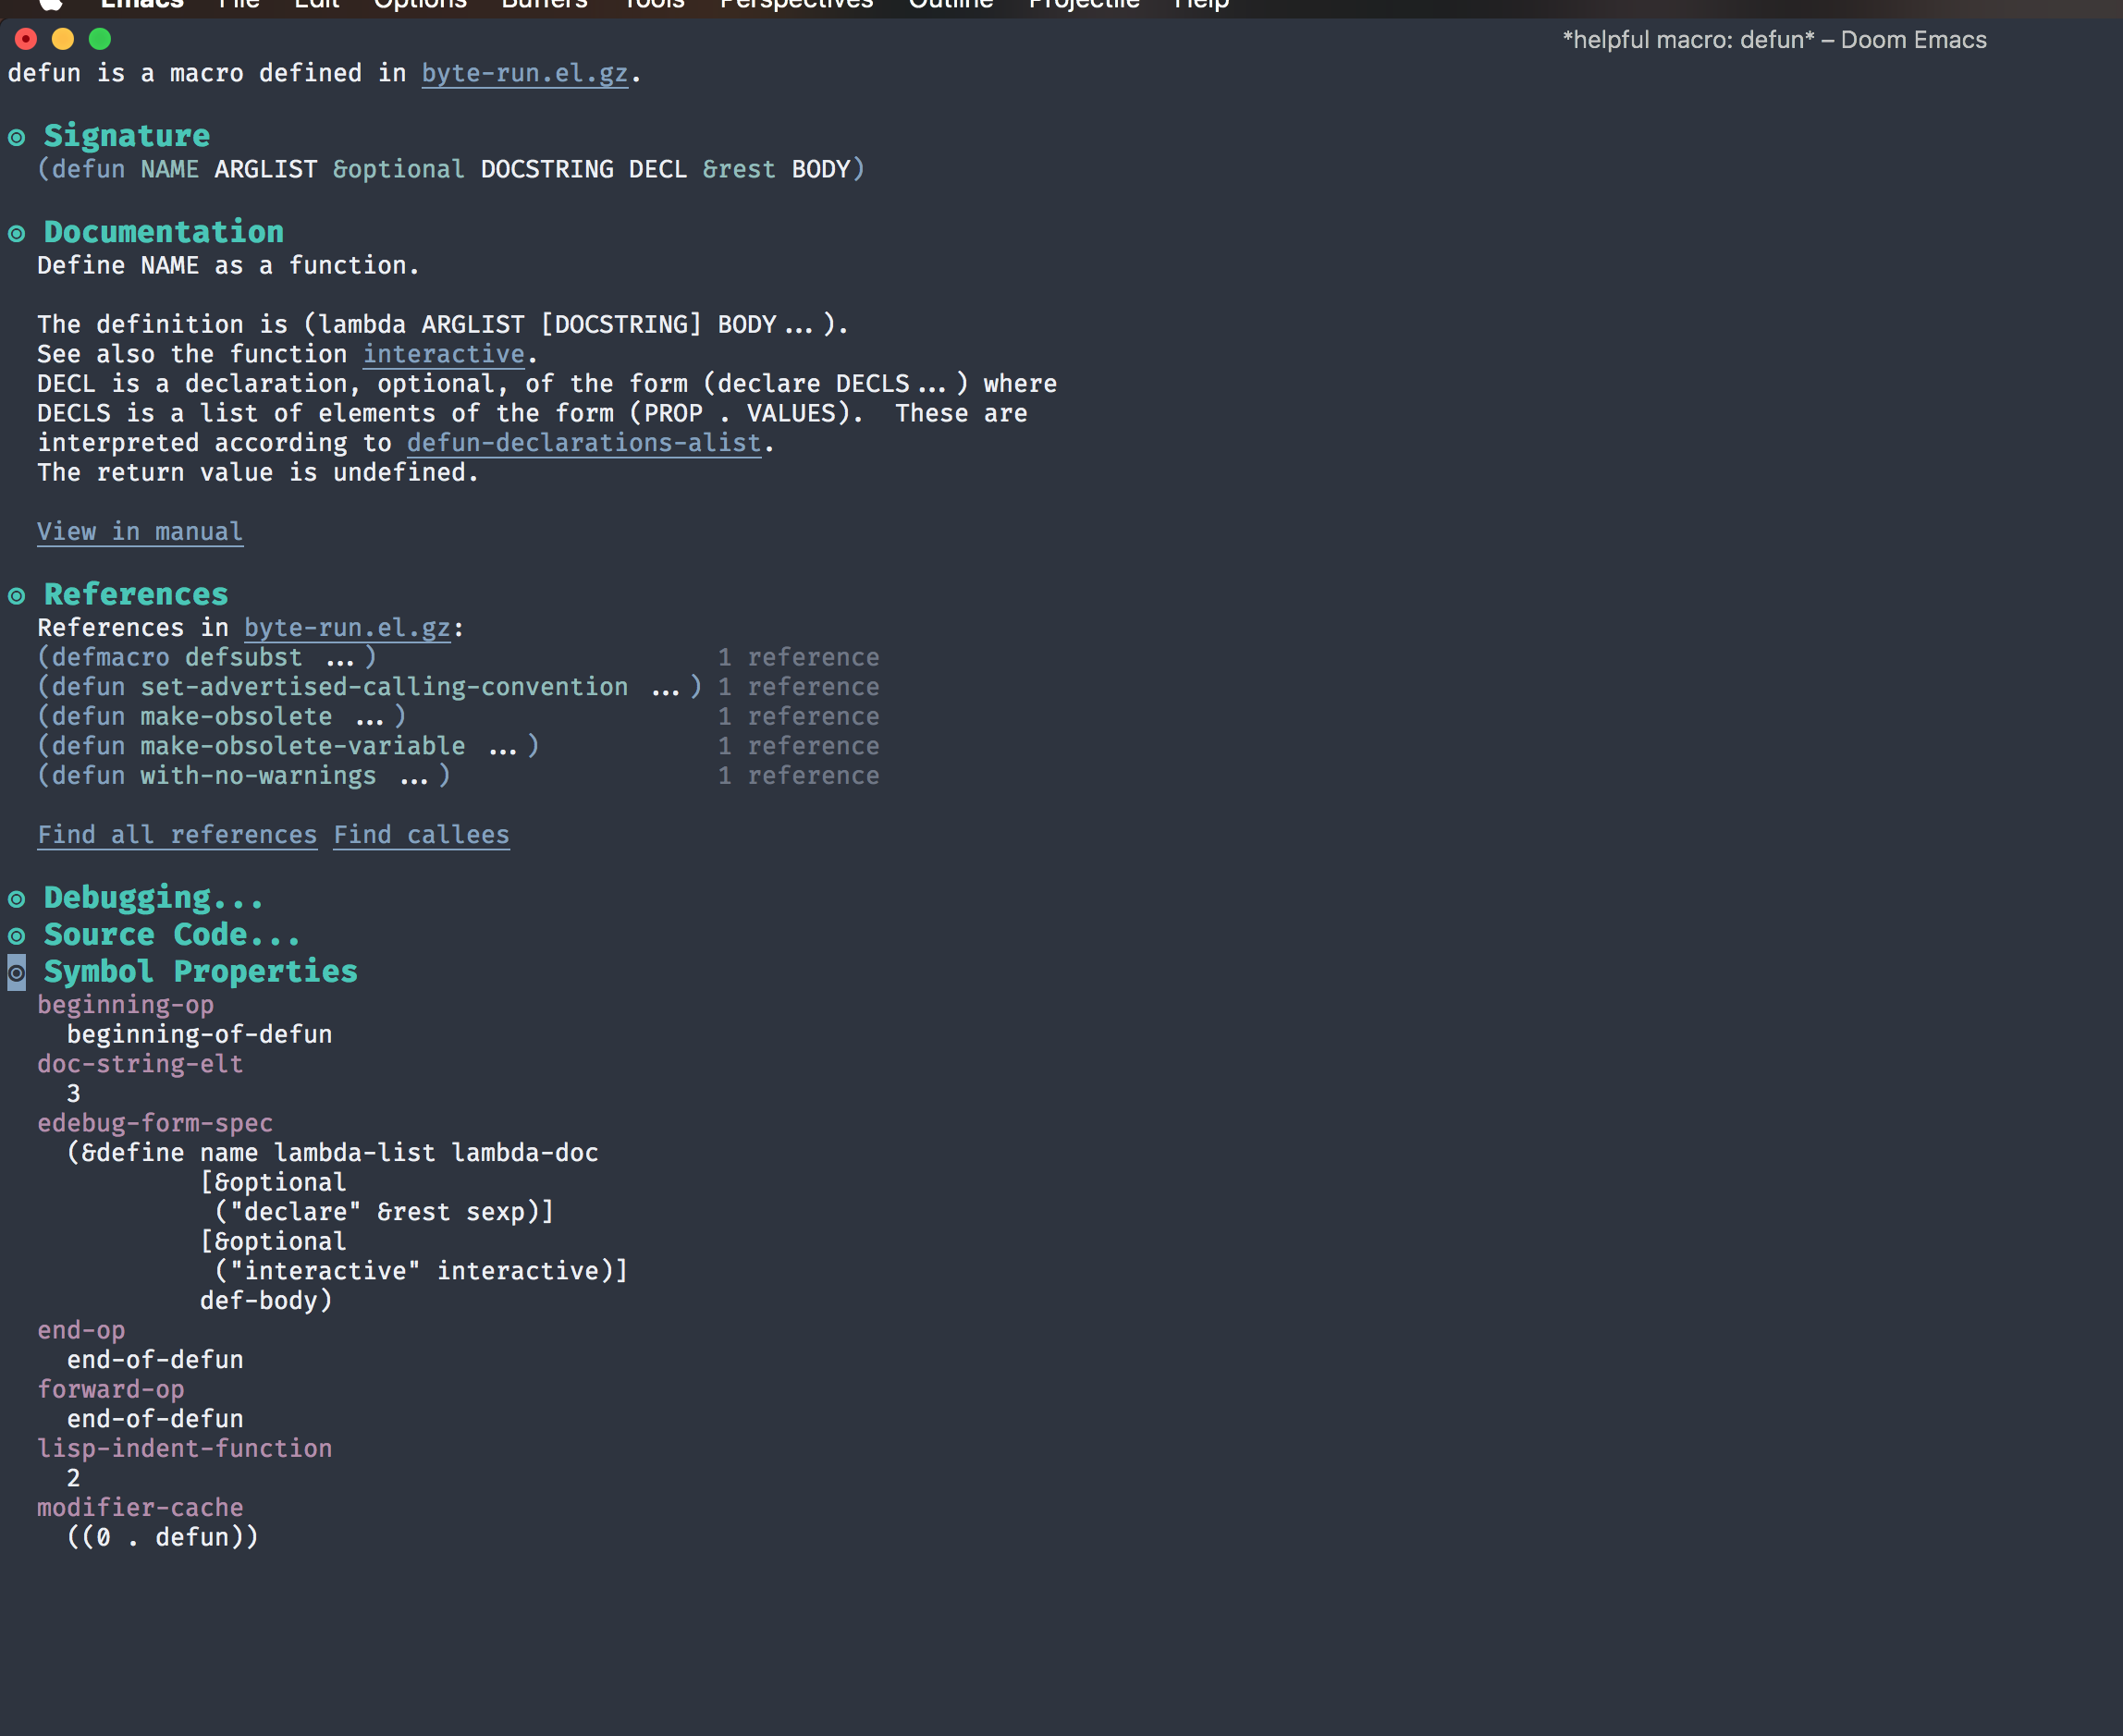This screenshot has width=2123, height=1736.
Task: Click the Debugging section bullet icon
Action: 16,897
